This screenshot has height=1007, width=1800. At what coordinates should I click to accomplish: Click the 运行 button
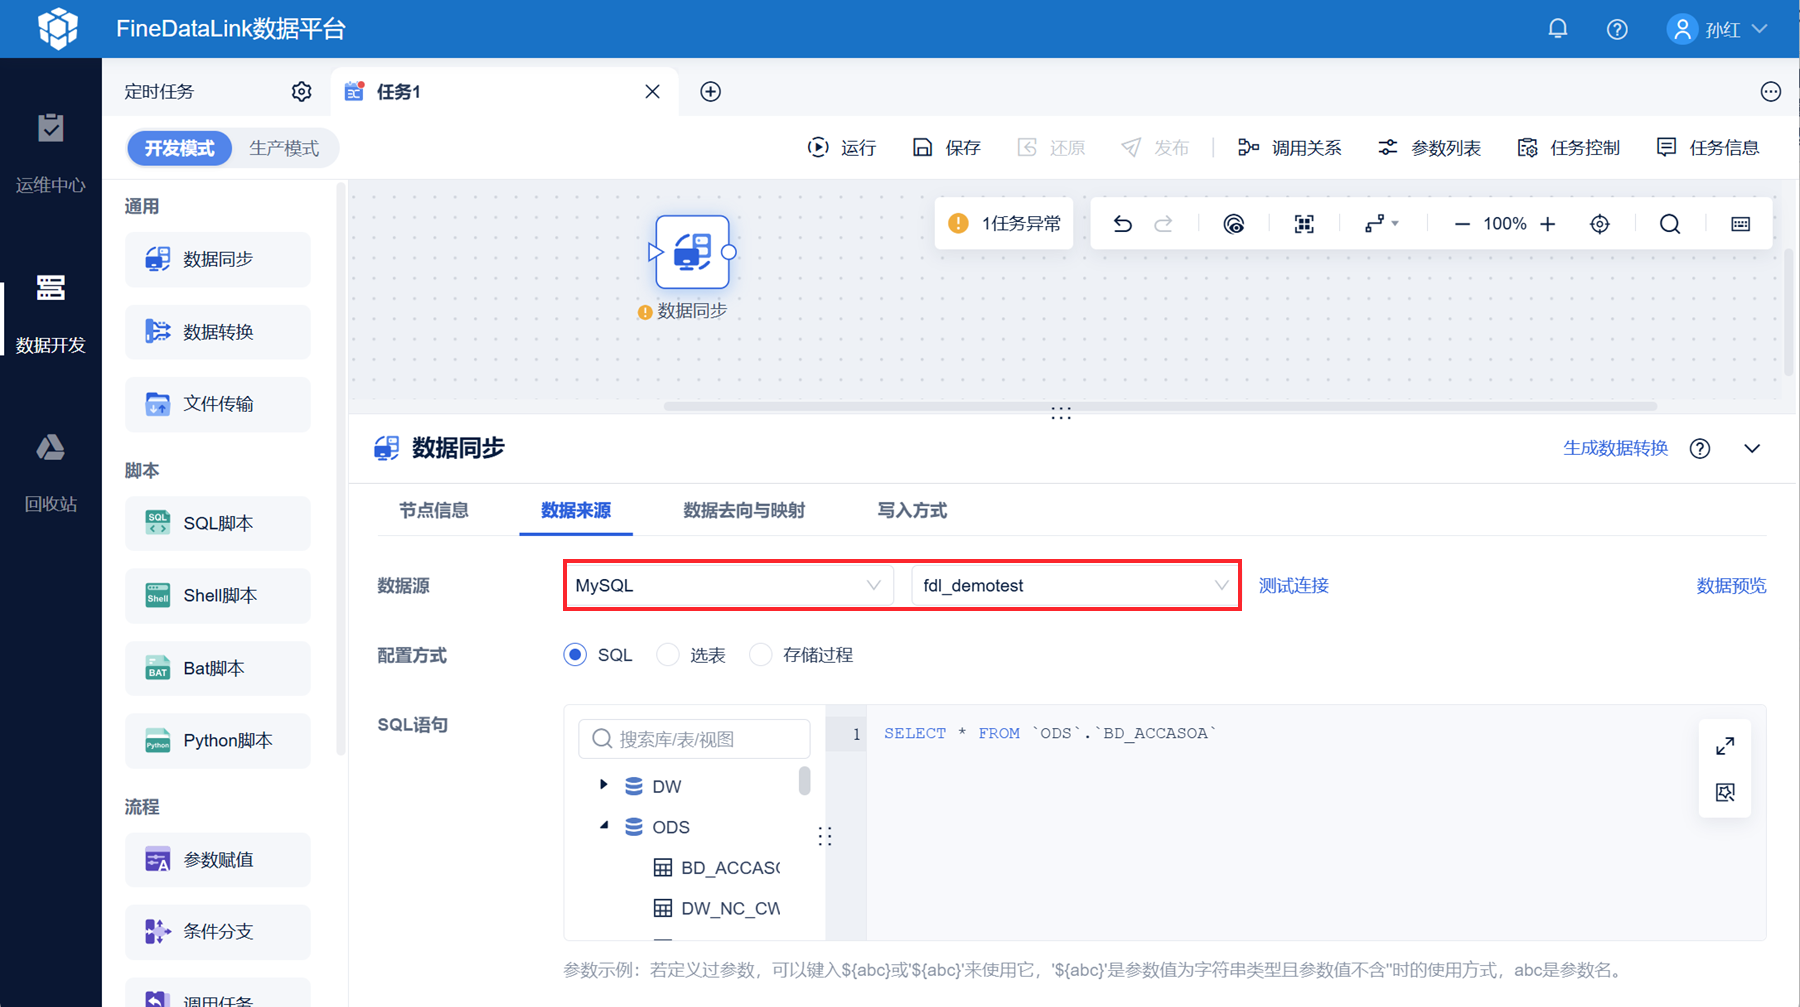842,148
